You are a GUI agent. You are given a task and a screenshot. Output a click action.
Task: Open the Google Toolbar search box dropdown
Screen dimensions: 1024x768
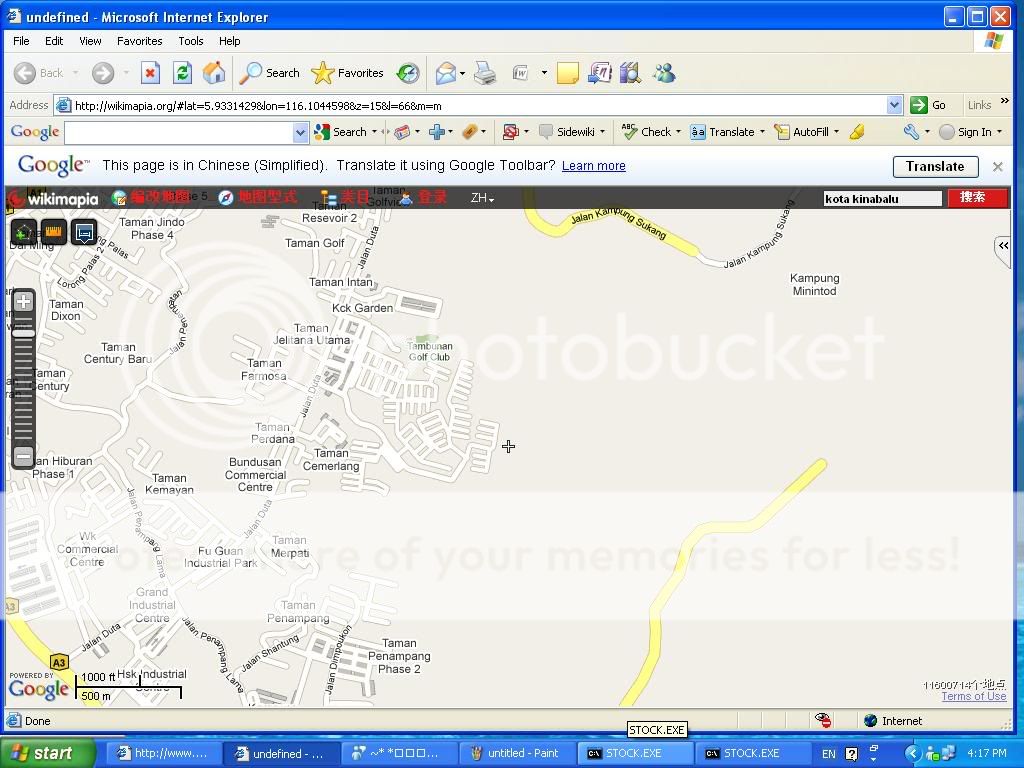point(300,132)
